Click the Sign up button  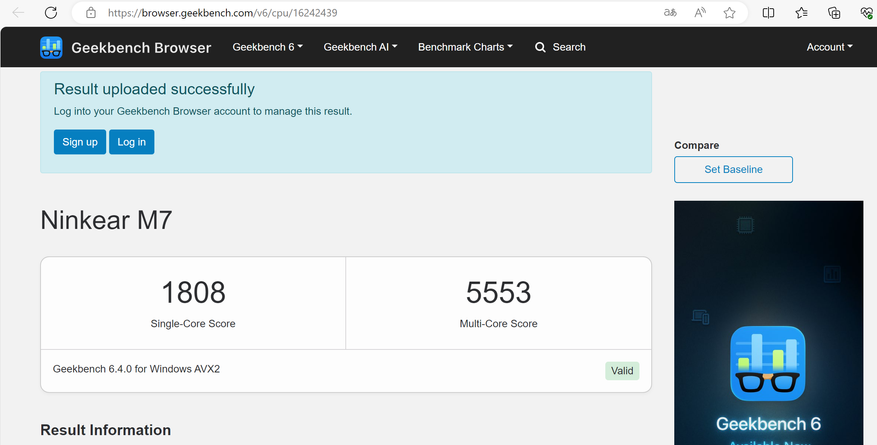[x=80, y=142]
